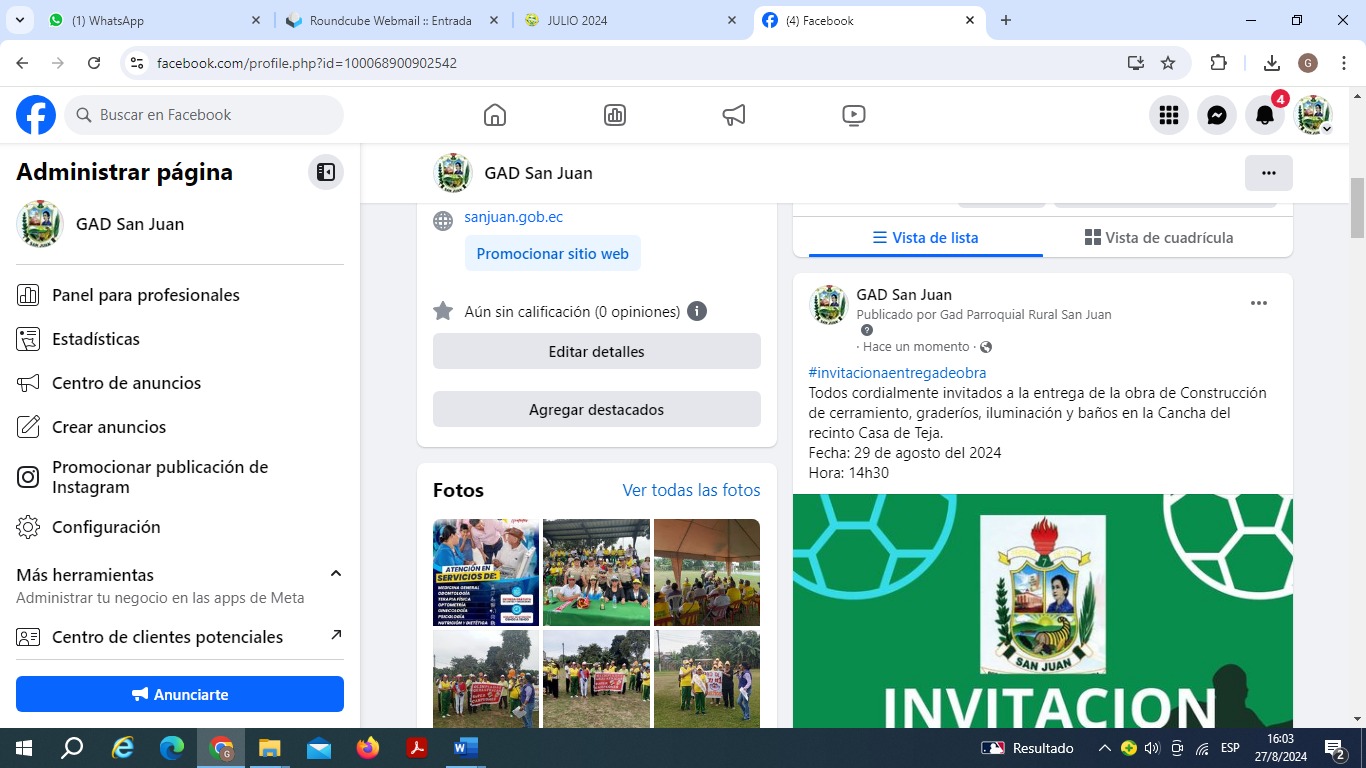The height and width of the screenshot is (768, 1366).
Task: Expand the account profile picture menu
Action: pos(1313,115)
